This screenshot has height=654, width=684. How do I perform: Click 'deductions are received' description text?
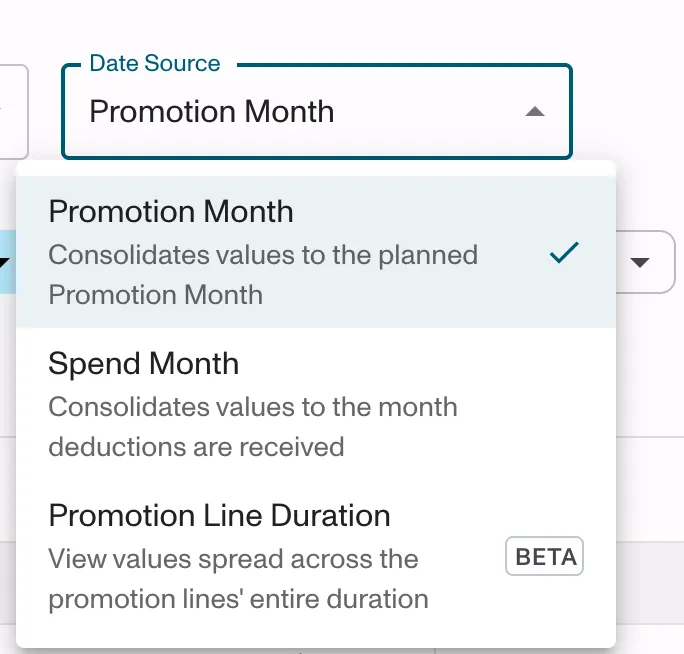pyautogui.click(x=196, y=447)
